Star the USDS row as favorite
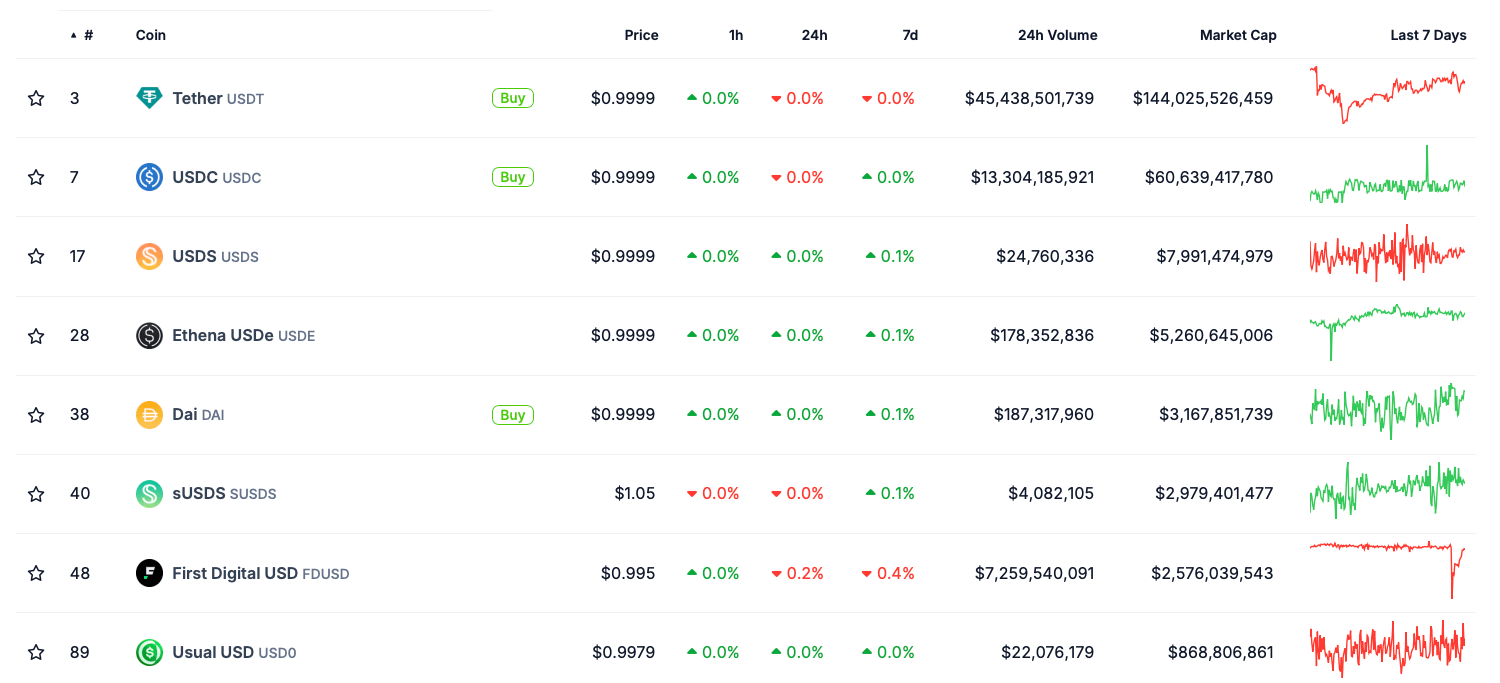1500x683 pixels. click(36, 256)
